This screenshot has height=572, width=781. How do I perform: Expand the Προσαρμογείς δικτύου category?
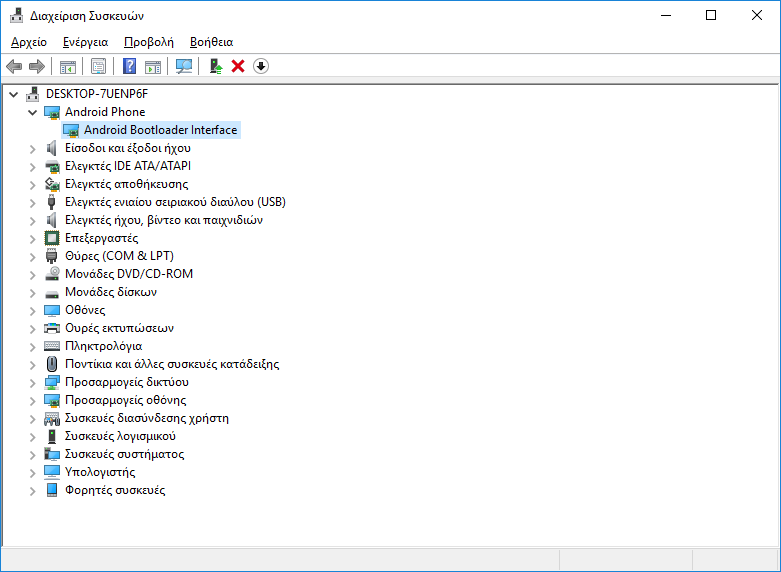[33, 382]
